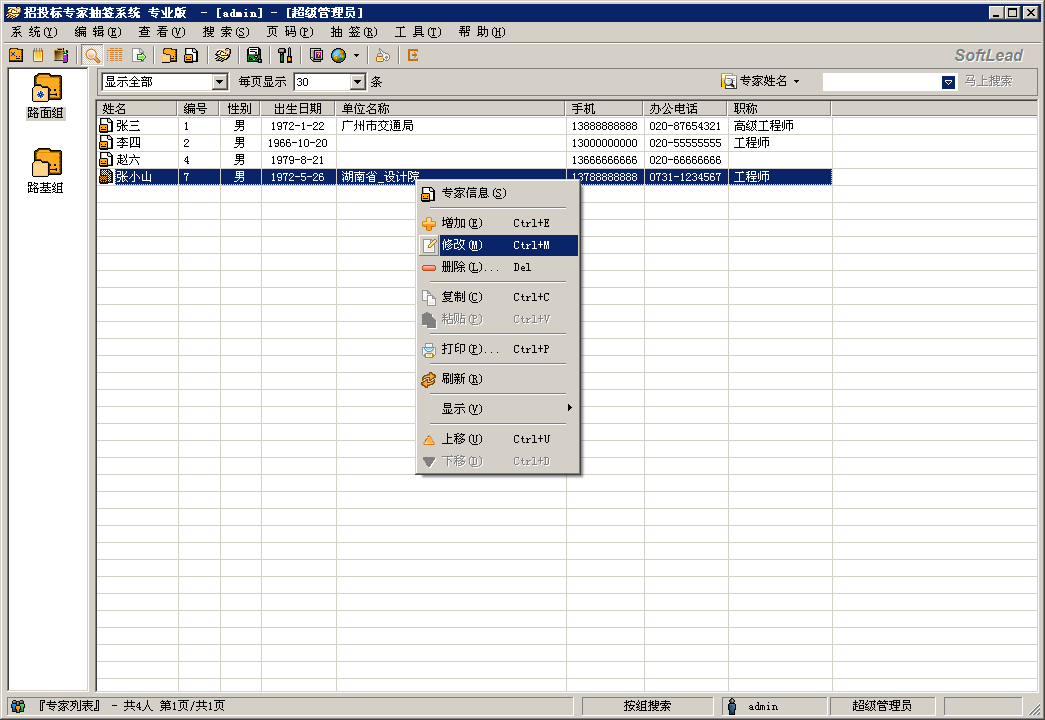Open the per-page count 30 dropdown

358,81
